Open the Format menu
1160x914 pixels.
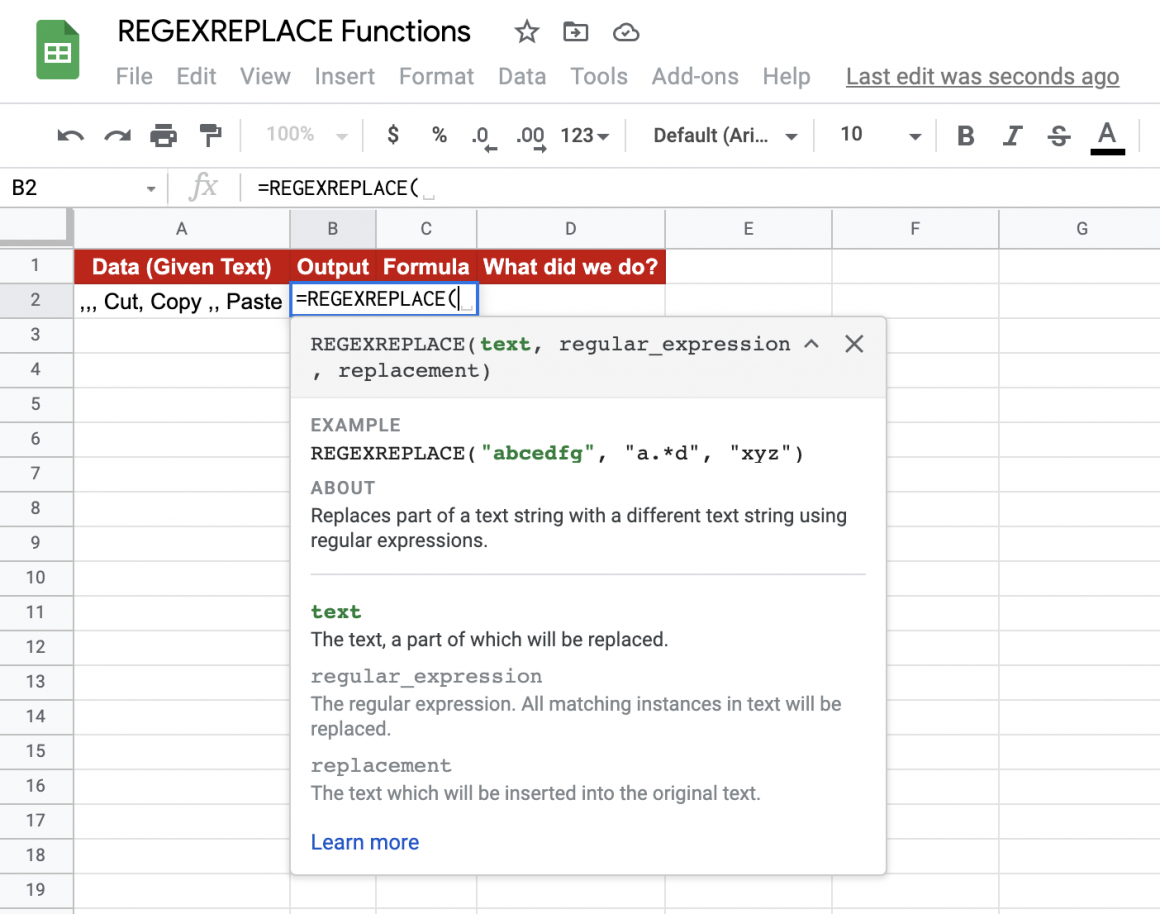point(436,76)
